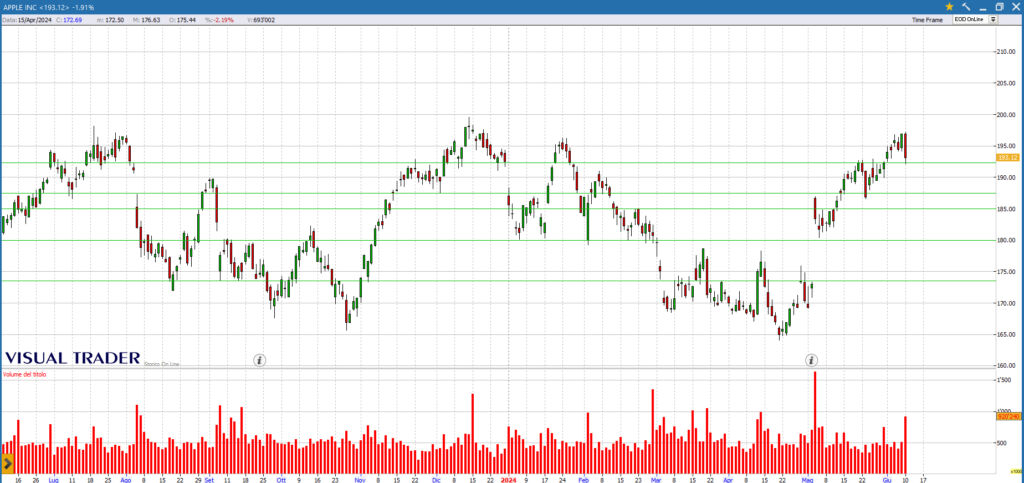Click the Time Frame label
The width and height of the screenshot is (1024, 483).
[927, 20]
